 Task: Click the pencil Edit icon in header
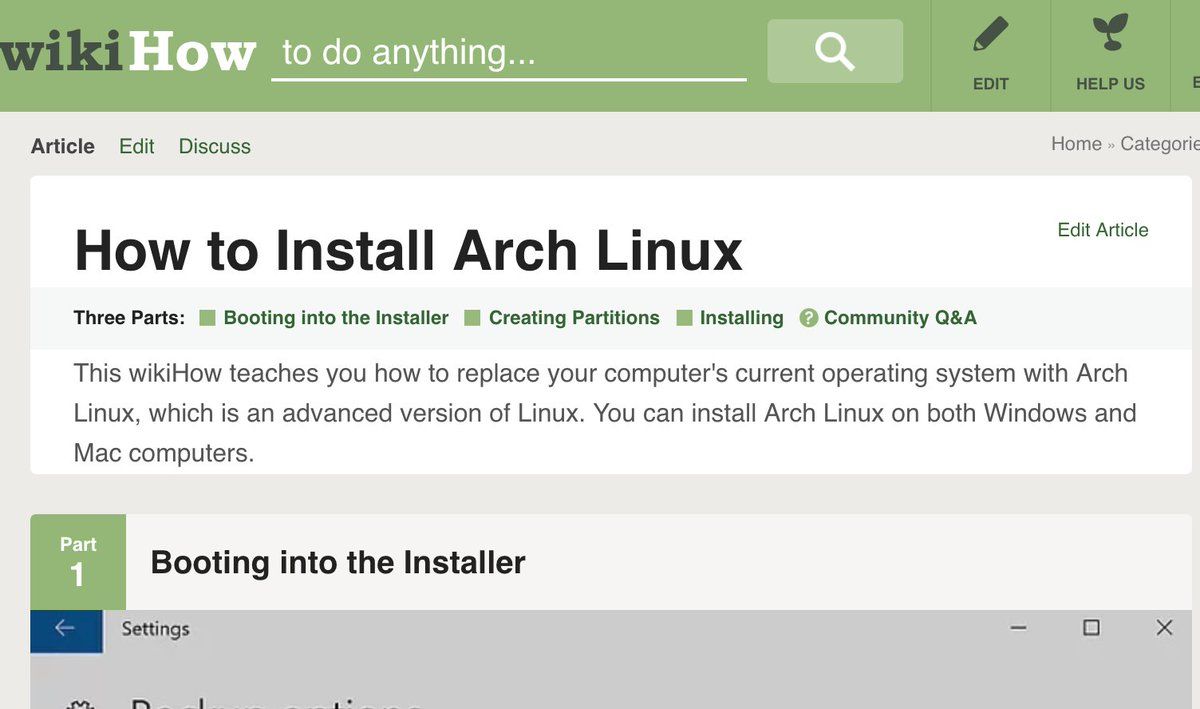point(990,36)
